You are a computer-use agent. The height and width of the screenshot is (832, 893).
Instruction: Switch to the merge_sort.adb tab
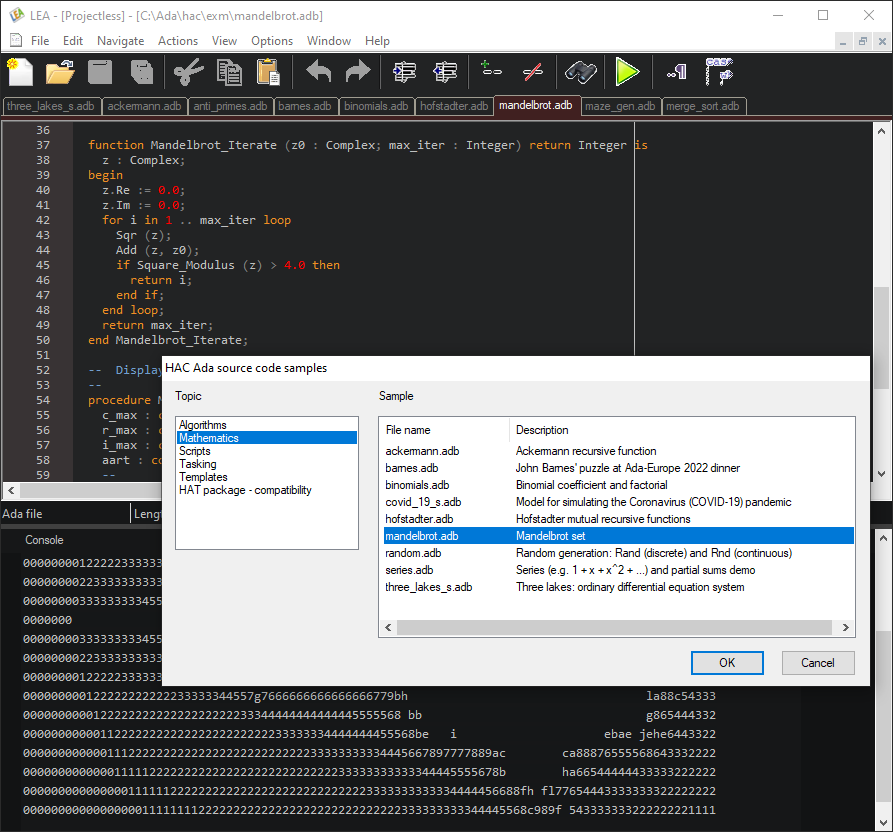703,106
